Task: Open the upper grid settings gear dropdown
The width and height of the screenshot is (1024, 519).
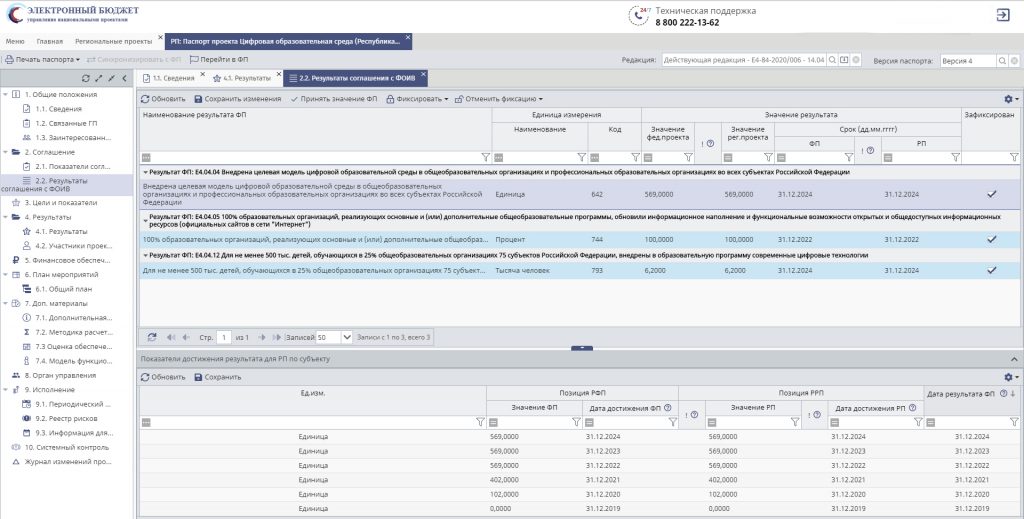Action: click(1011, 99)
